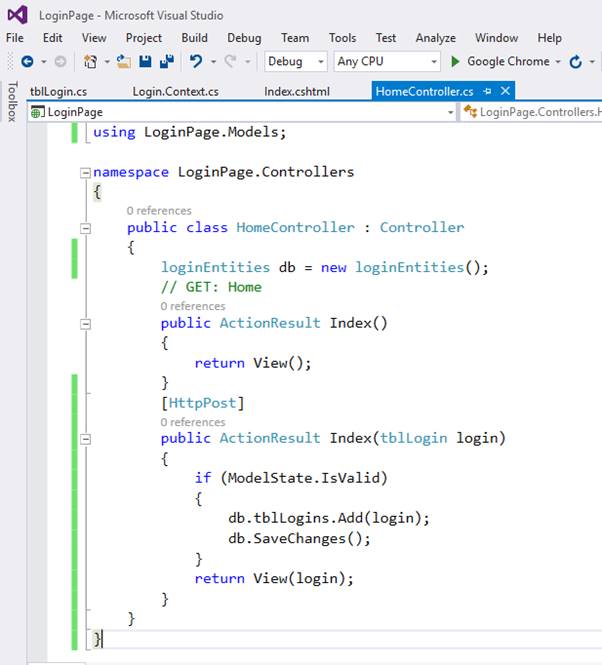Click 0 references above Index() method

click(x=193, y=306)
